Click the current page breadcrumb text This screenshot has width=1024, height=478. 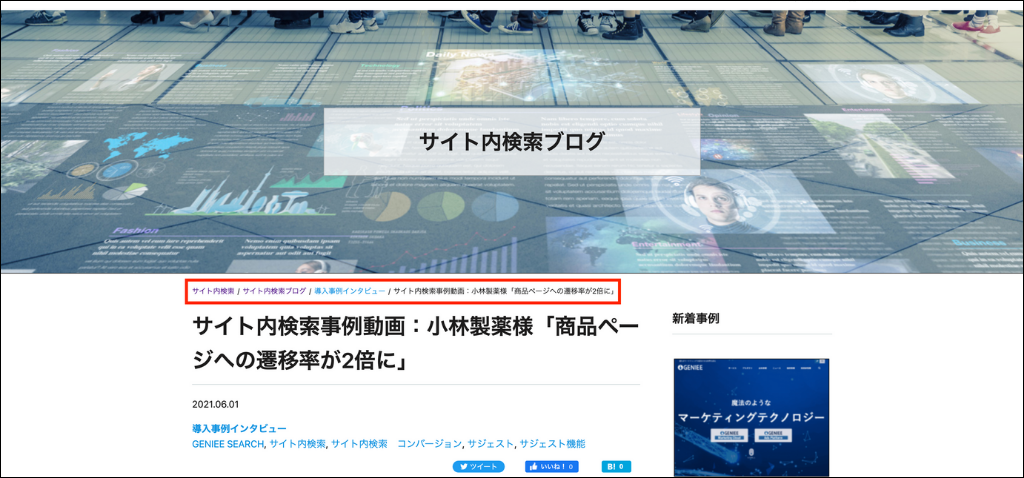point(505,291)
